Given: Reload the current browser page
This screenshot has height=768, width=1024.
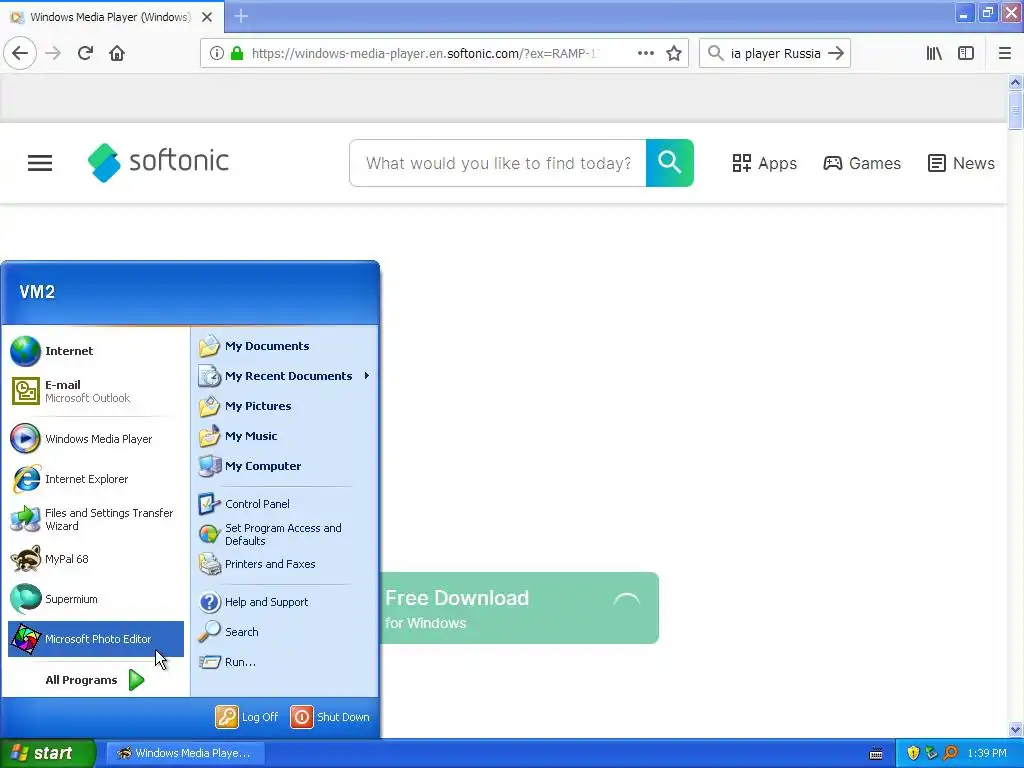Looking at the screenshot, I should [85, 53].
